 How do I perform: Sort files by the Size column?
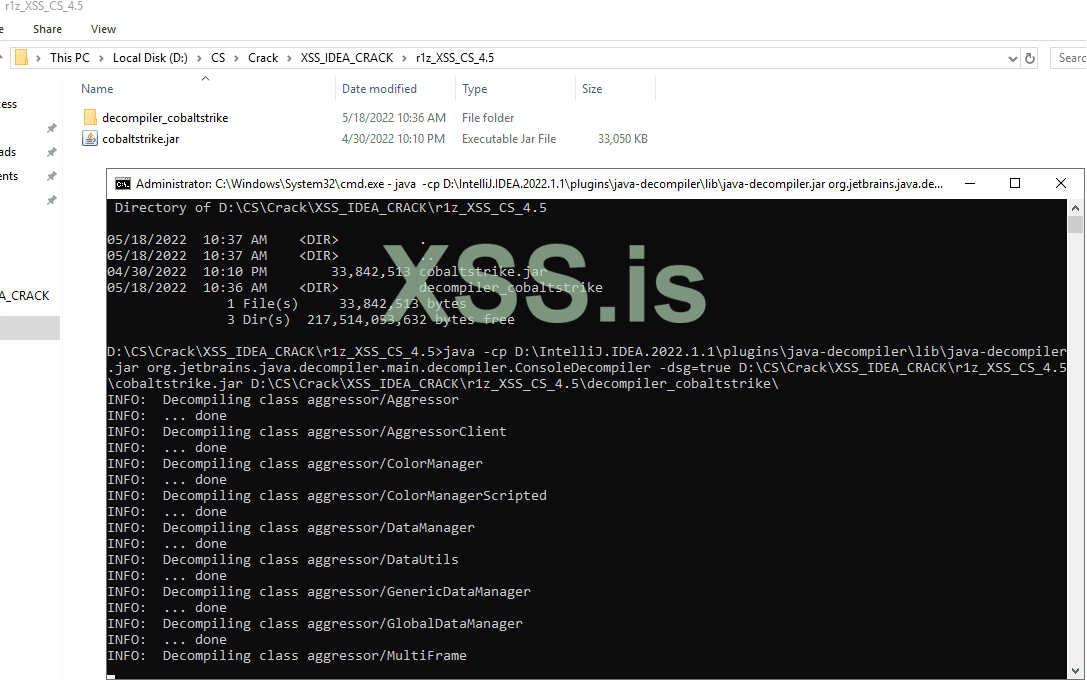[592, 89]
